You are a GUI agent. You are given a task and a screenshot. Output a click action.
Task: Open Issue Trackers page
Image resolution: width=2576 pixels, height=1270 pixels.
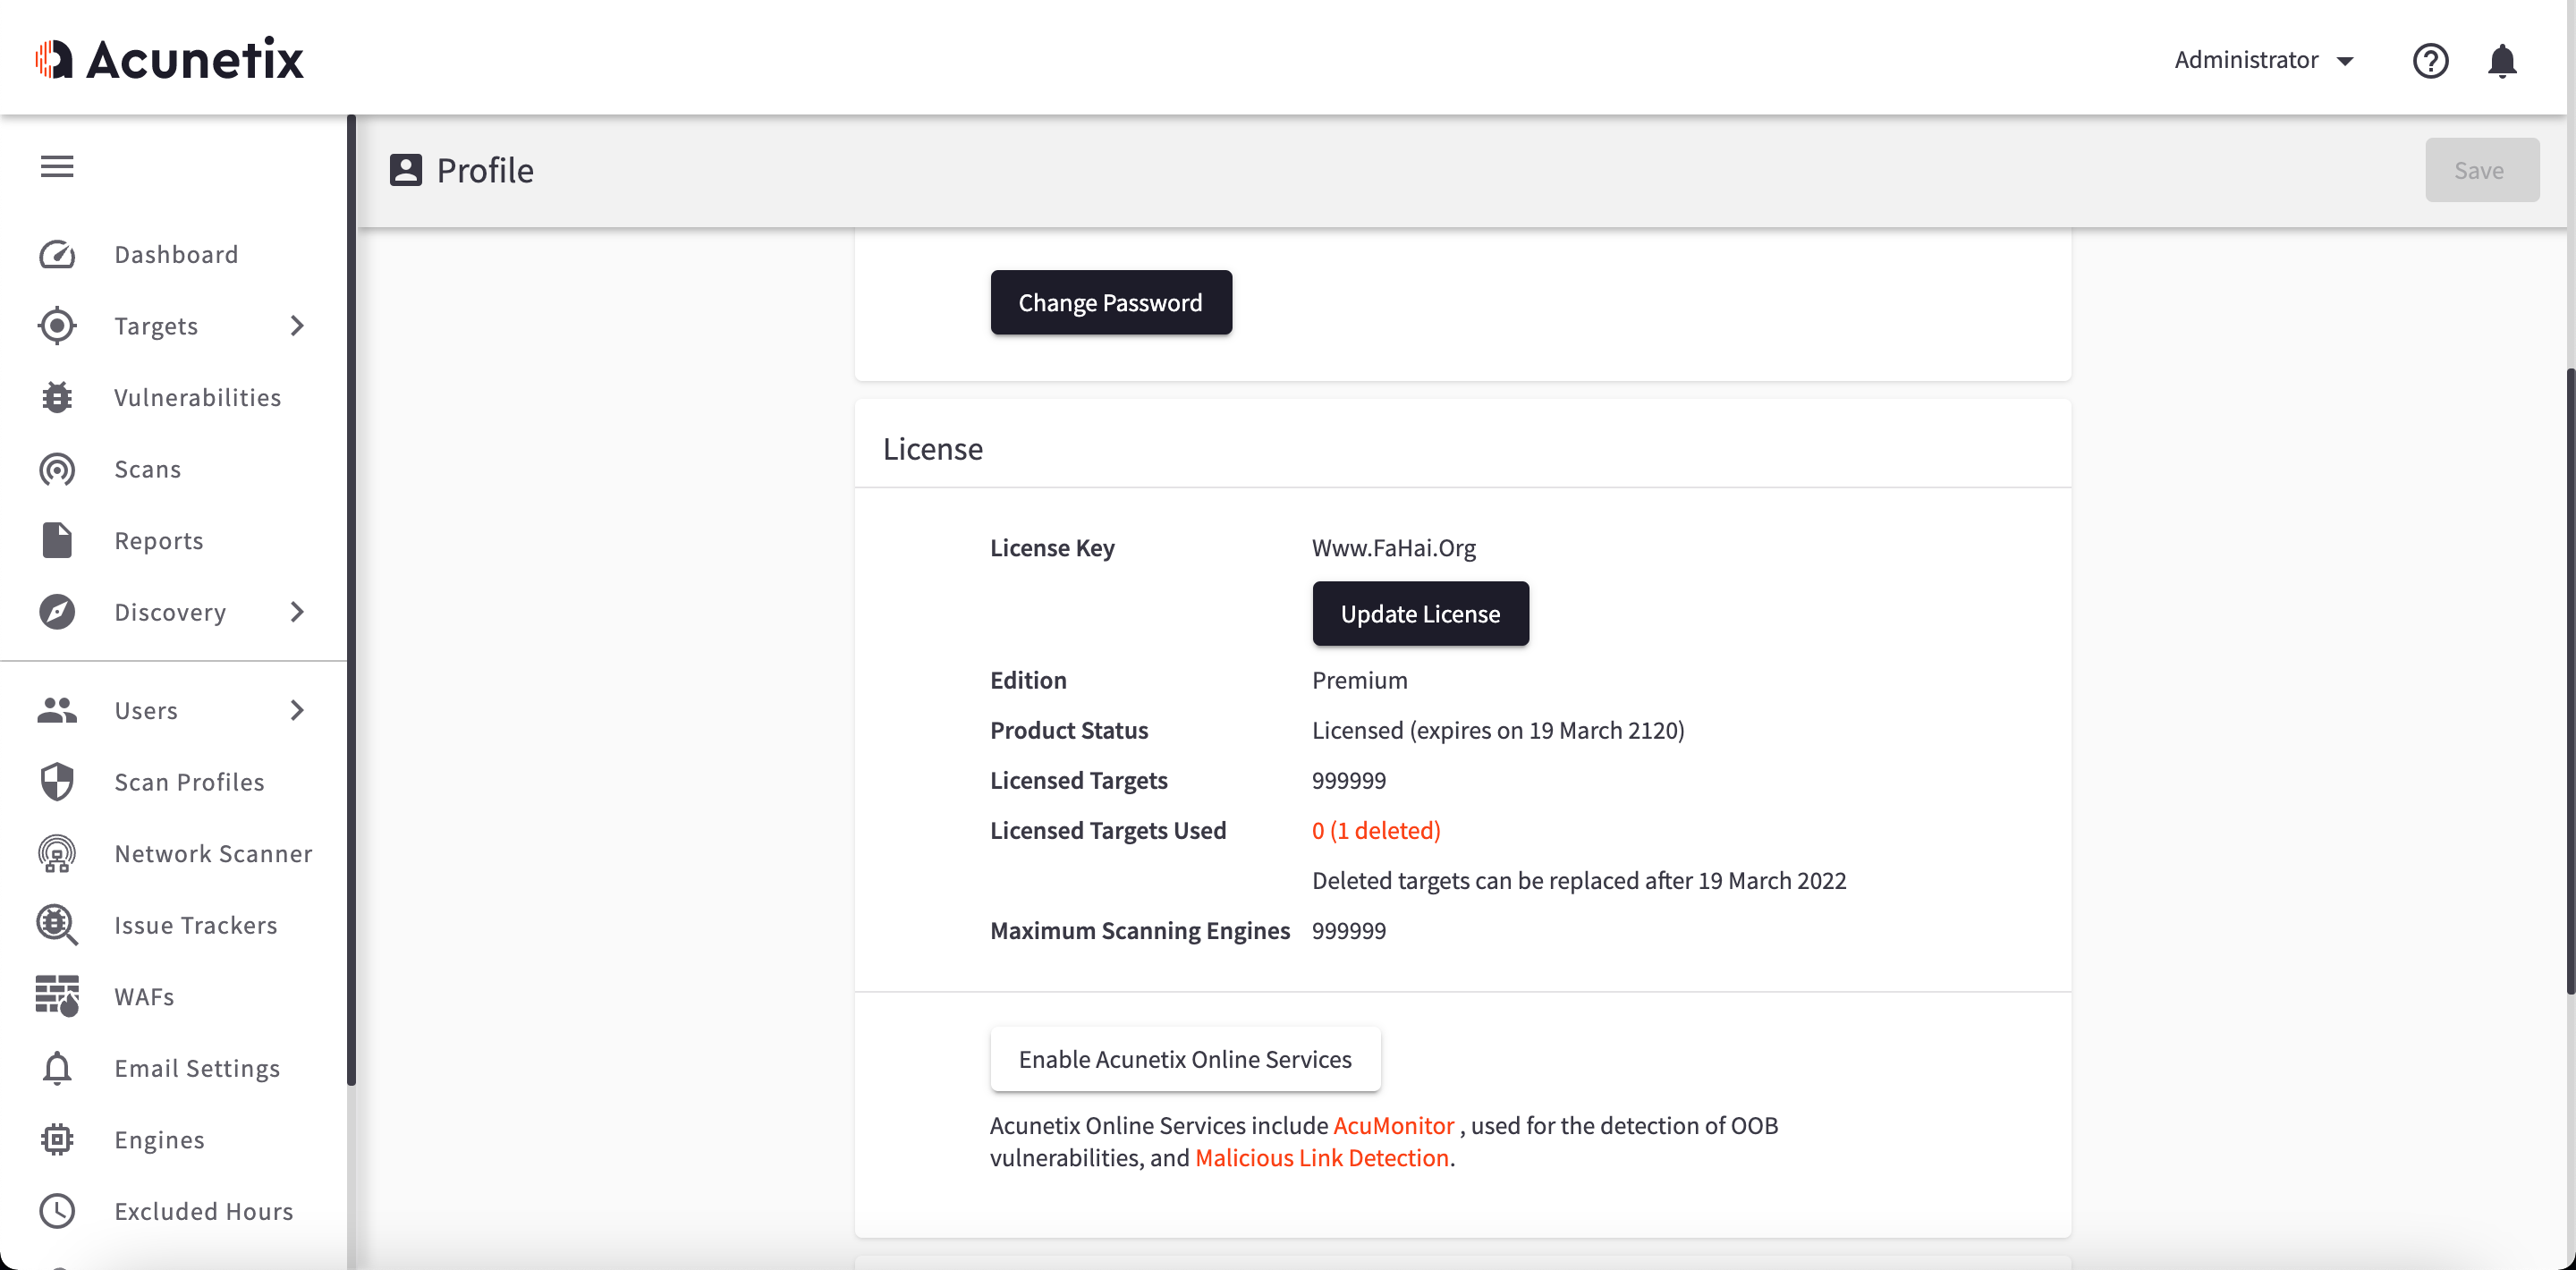[196, 925]
